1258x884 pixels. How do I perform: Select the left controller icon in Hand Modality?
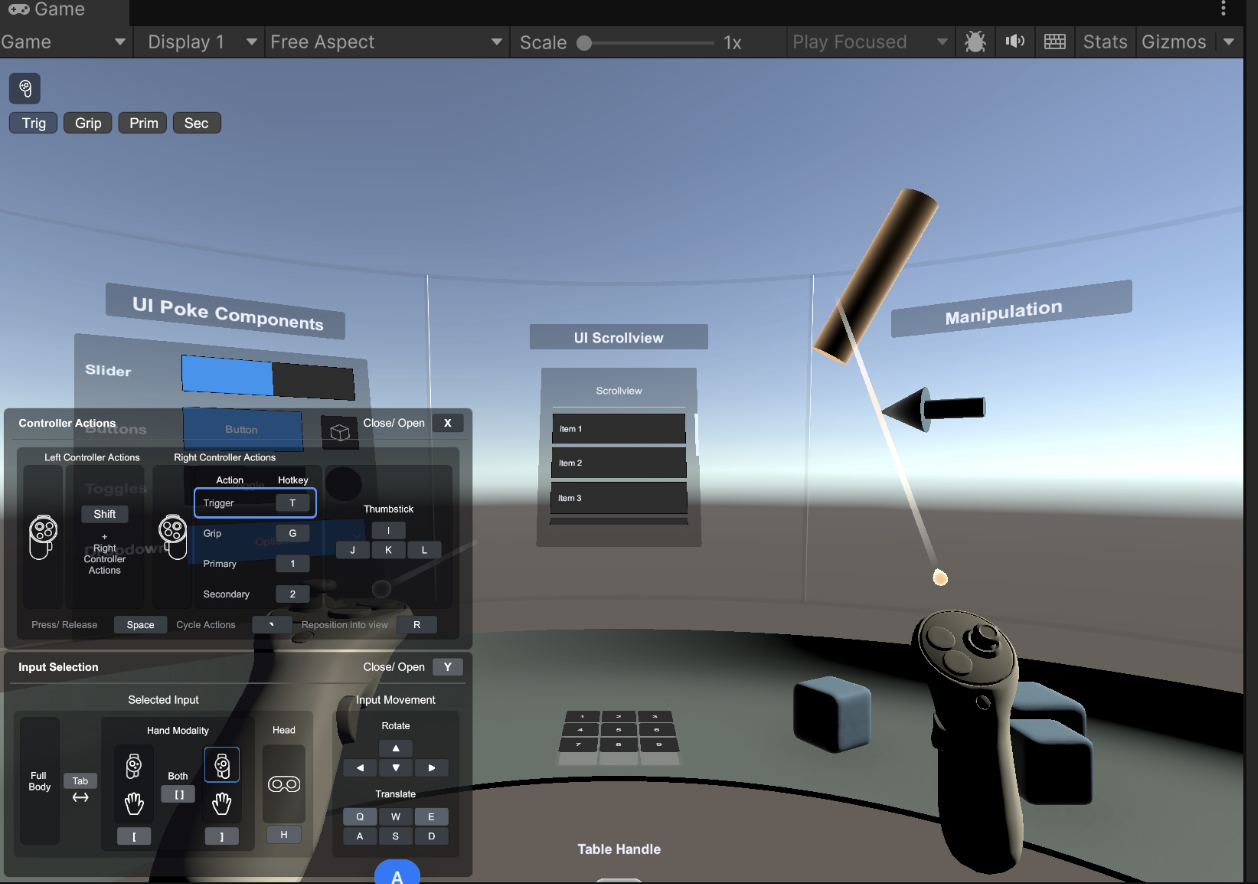click(x=134, y=765)
